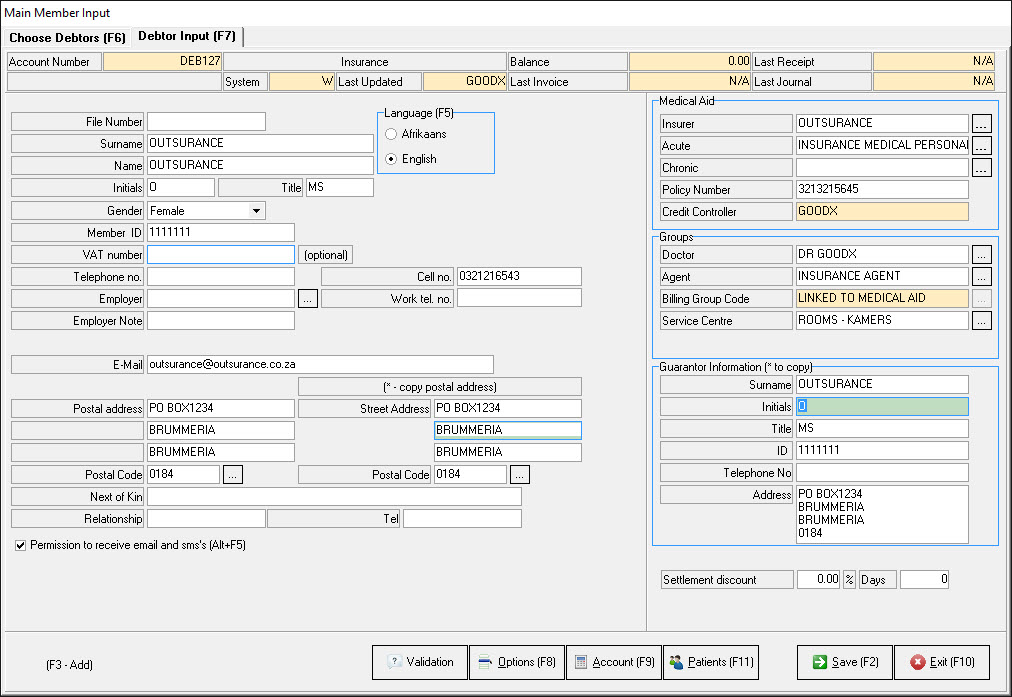The image size is (1012, 697).
Task: Expand the Gender dropdown
Action: tap(256, 211)
